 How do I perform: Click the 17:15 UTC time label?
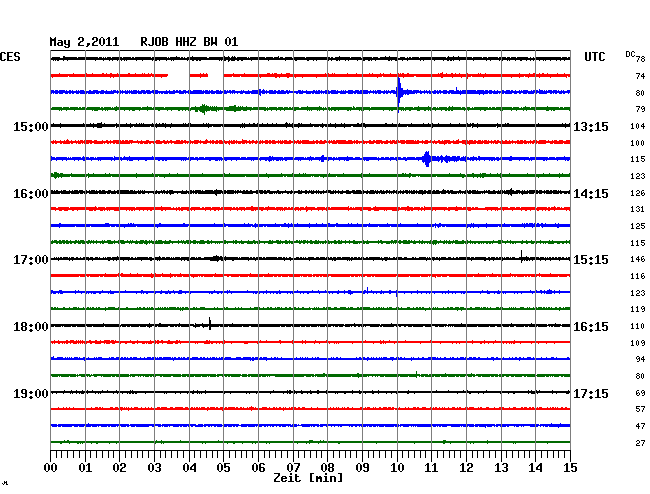click(591, 393)
